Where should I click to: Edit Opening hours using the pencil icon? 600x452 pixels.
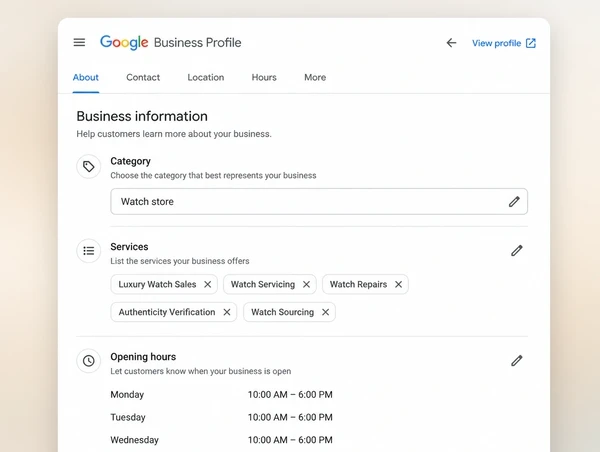coord(517,361)
